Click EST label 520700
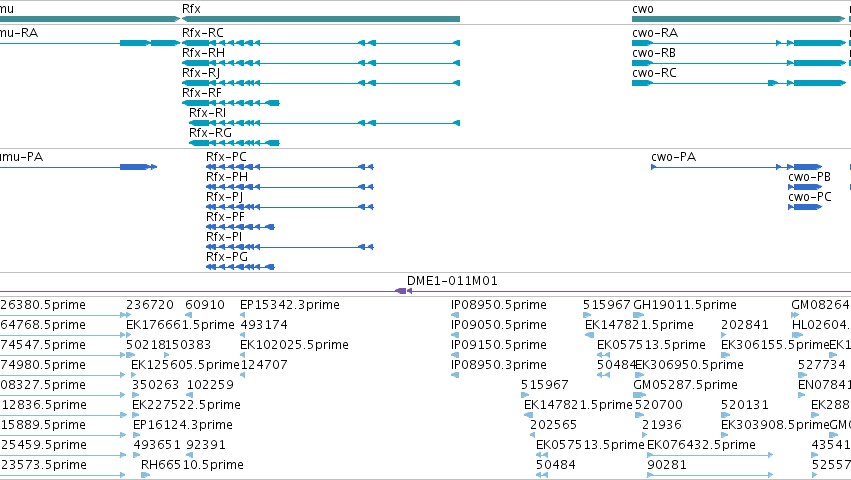Image resolution: width=851 pixels, height=480 pixels. point(659,405)
